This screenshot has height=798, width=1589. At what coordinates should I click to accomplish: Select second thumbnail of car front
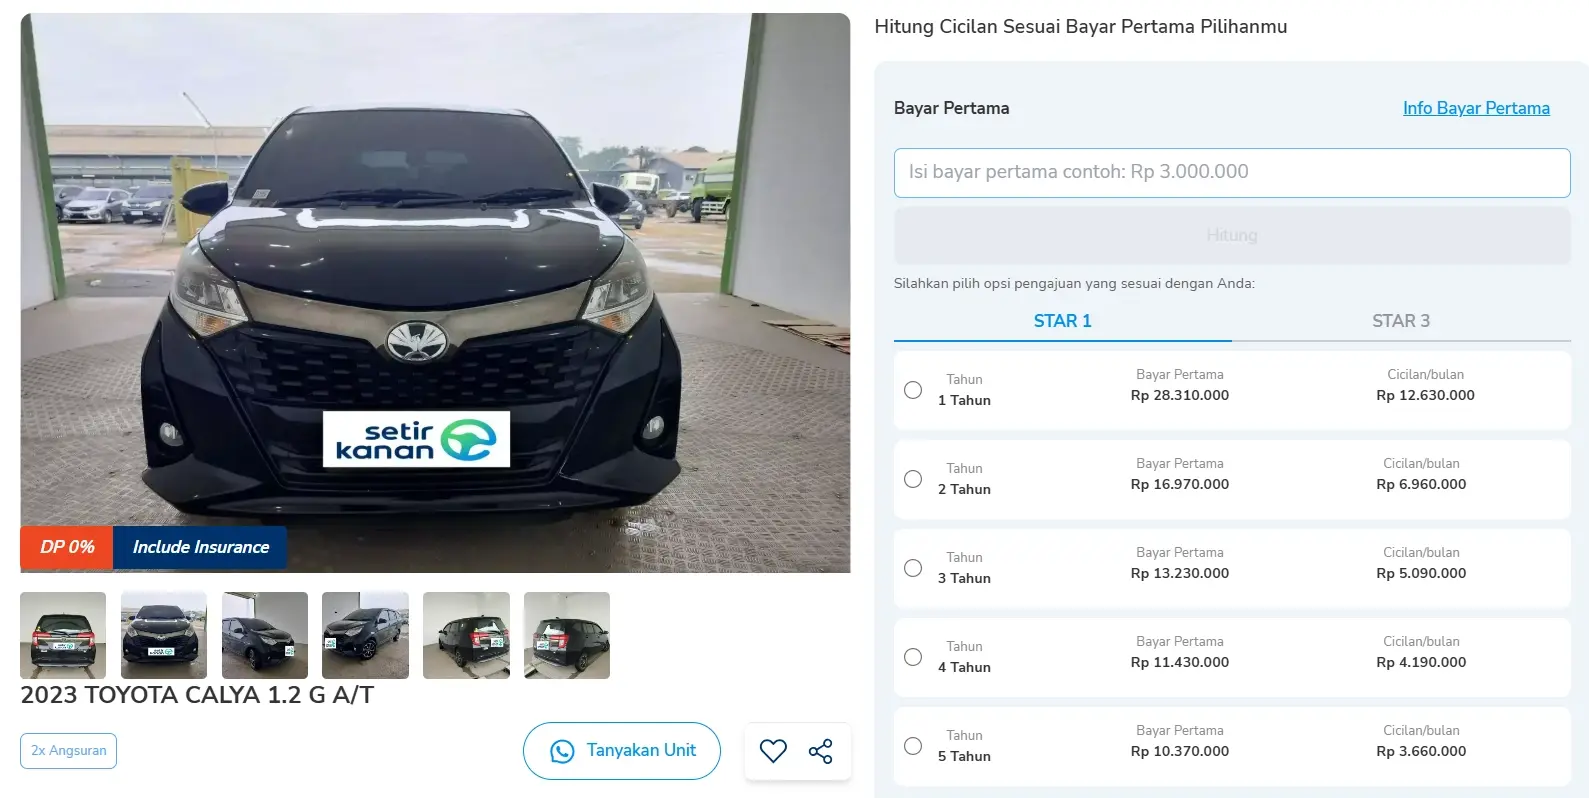pyautogui.click(x=164, y=635)
